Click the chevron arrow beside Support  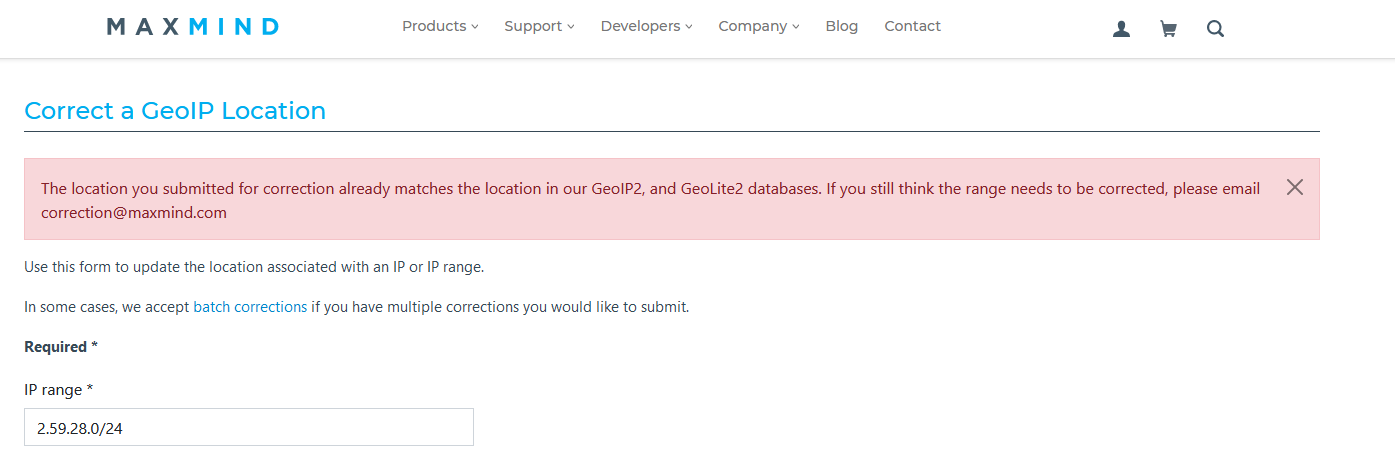[571, 27]
